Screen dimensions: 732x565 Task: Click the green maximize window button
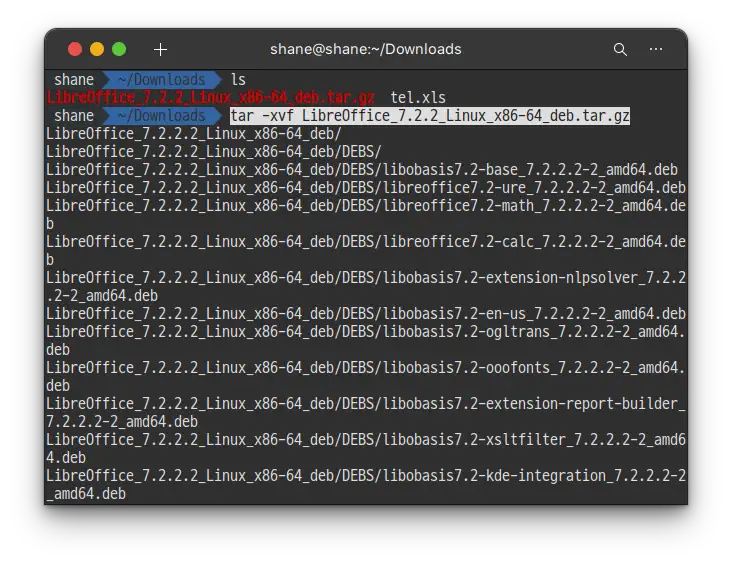click(119, 49)
